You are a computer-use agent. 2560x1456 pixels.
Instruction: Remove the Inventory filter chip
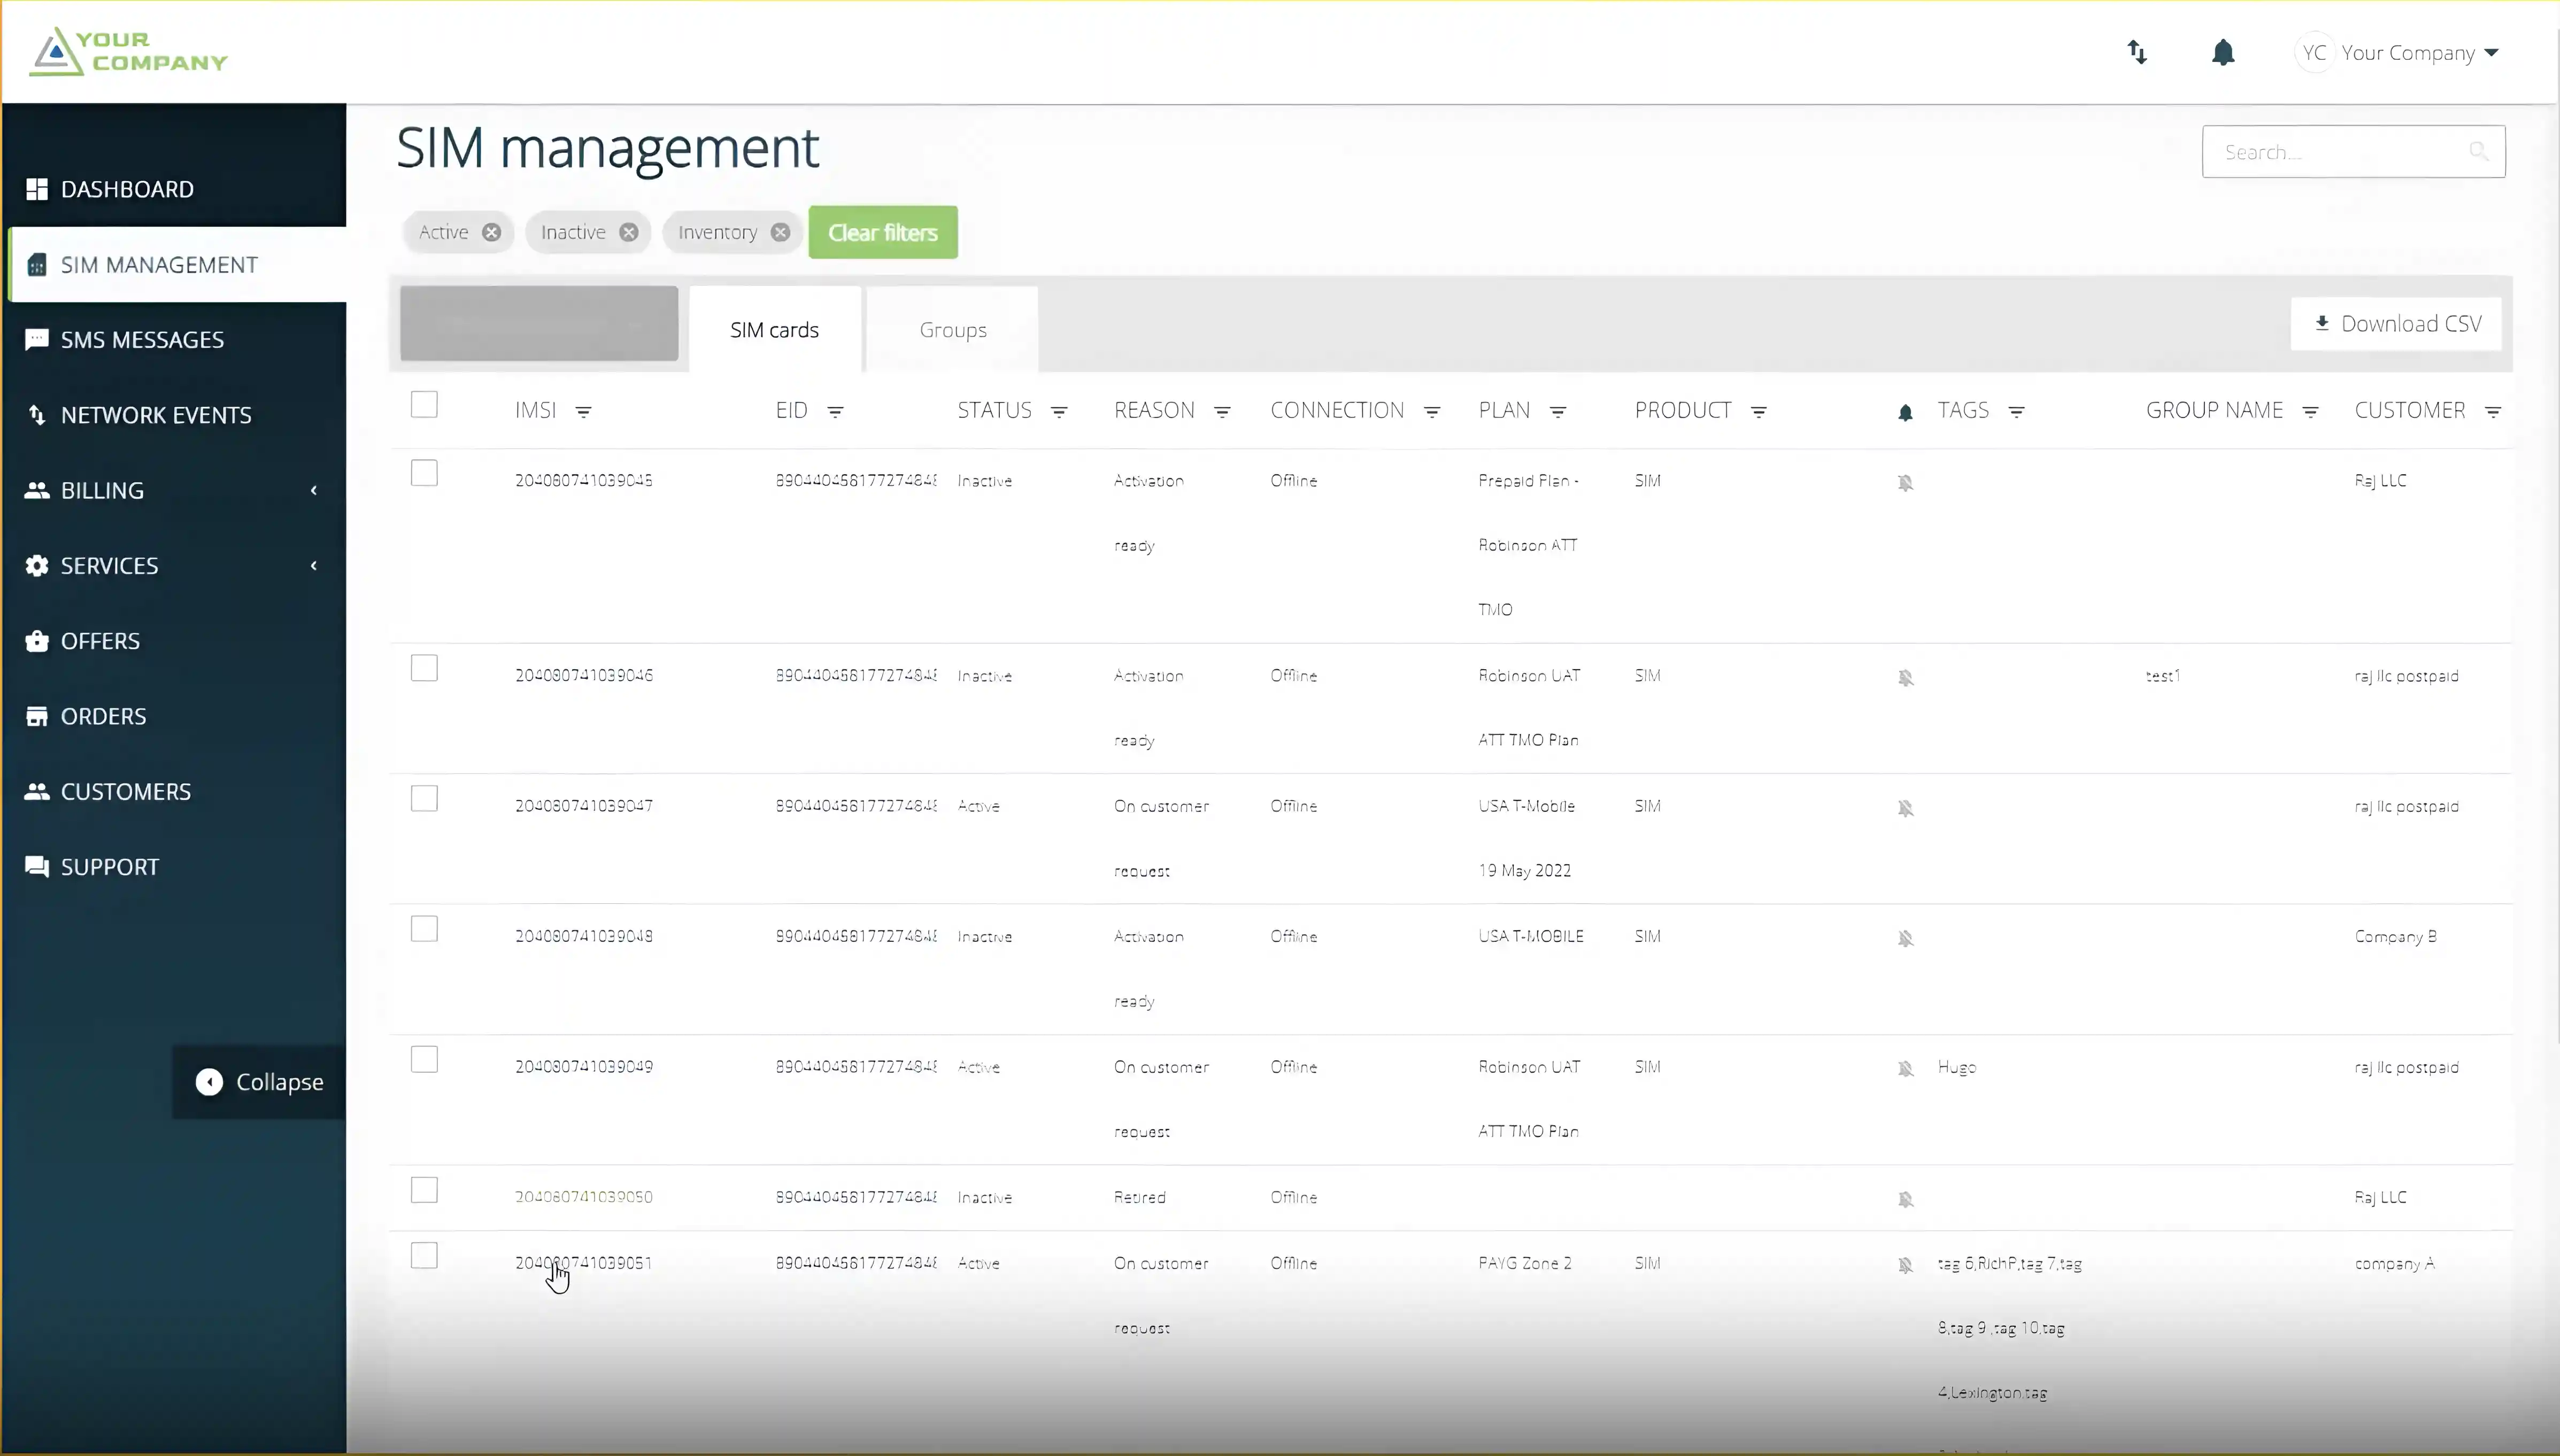[x=780, y=232]
